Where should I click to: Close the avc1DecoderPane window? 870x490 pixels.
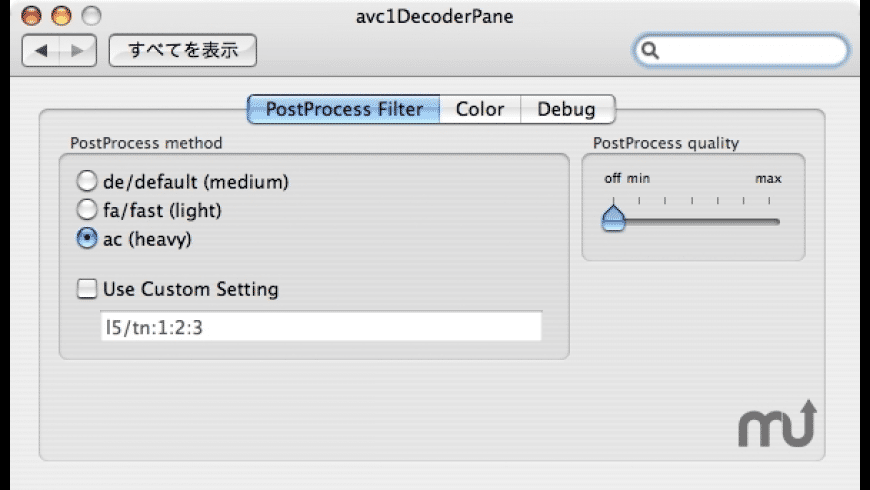click(32, 16)
